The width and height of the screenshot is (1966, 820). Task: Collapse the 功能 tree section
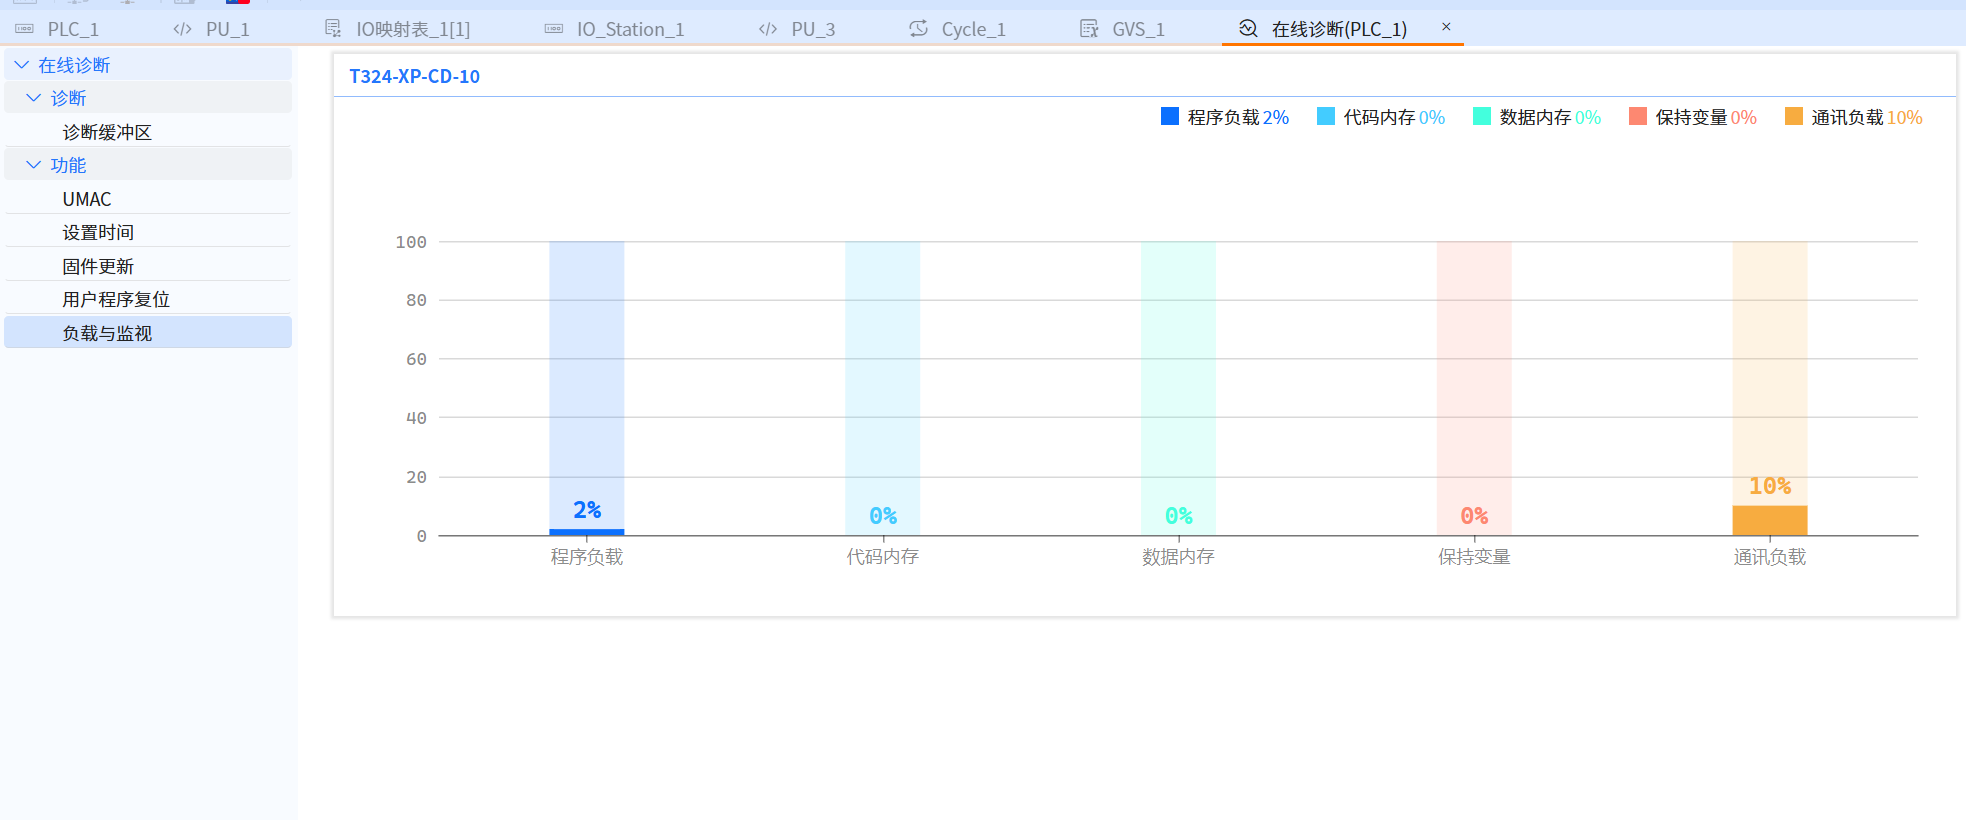(34, 165)
